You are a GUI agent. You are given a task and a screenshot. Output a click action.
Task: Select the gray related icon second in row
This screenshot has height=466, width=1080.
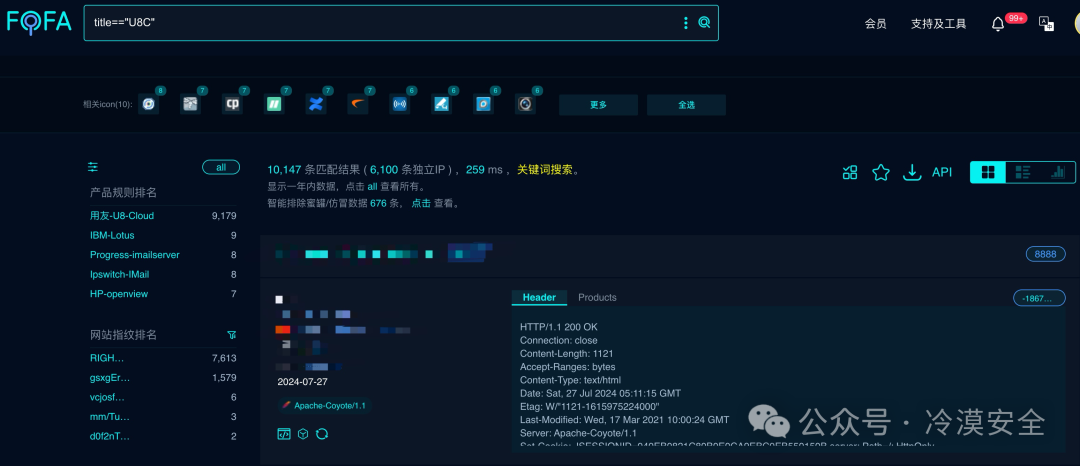pyautogui.click(x=190, y=105)
